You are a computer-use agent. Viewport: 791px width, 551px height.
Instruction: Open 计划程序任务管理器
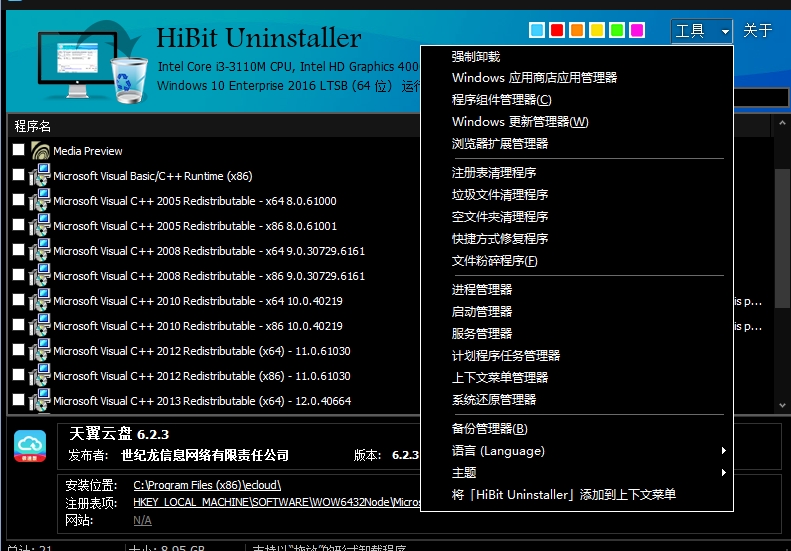point(577,356)
